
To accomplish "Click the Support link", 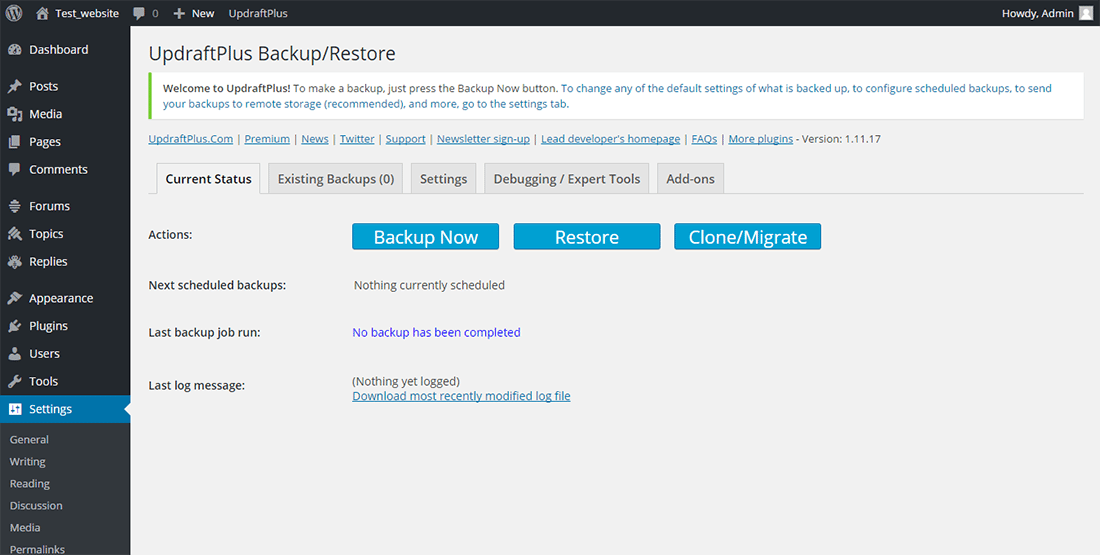I will click(x=405, y=139).
